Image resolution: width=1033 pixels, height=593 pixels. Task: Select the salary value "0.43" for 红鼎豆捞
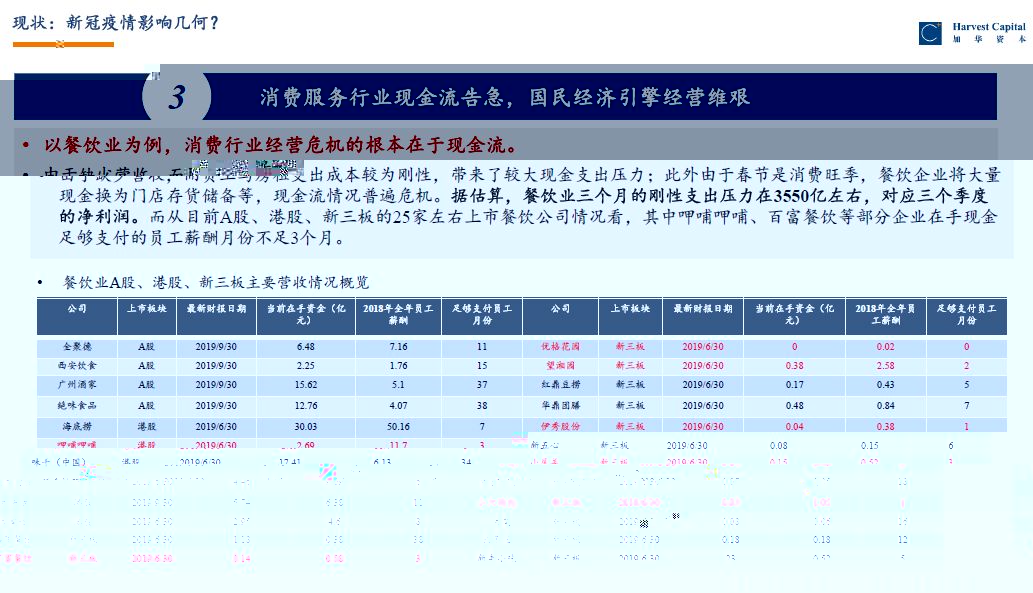click(x=885, y=385)
